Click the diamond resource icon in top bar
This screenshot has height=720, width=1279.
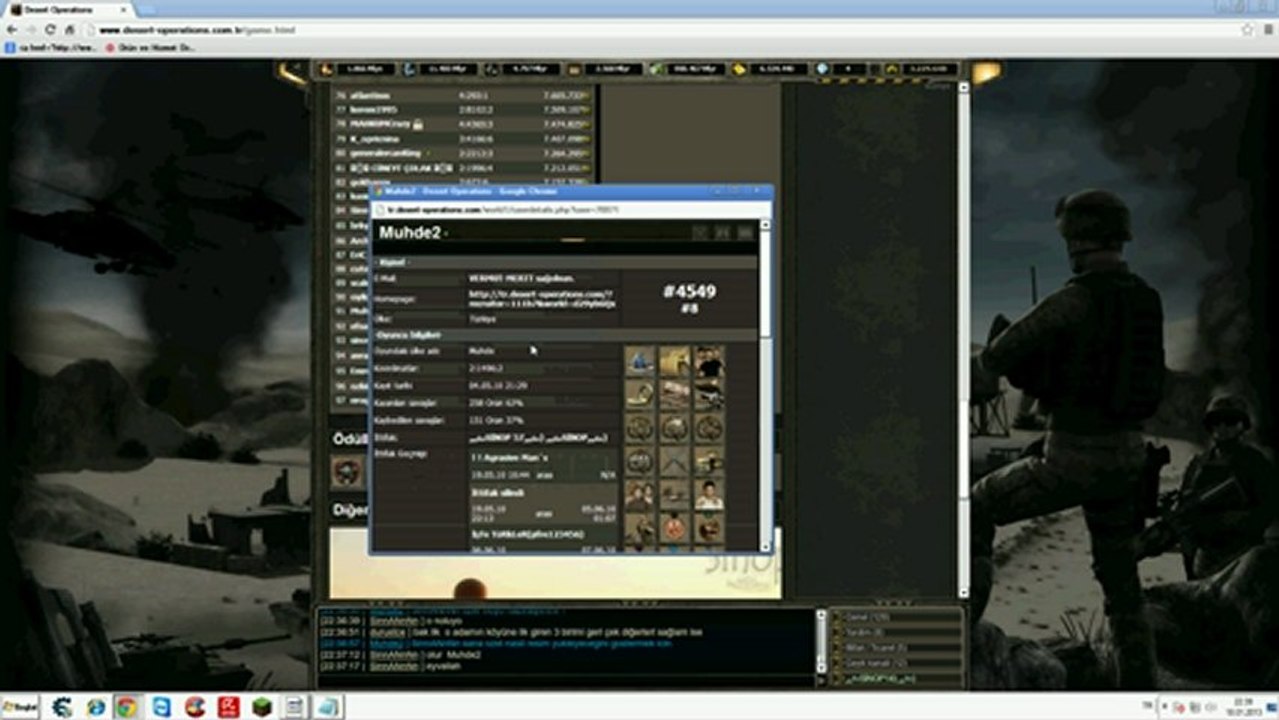point(822,69)
